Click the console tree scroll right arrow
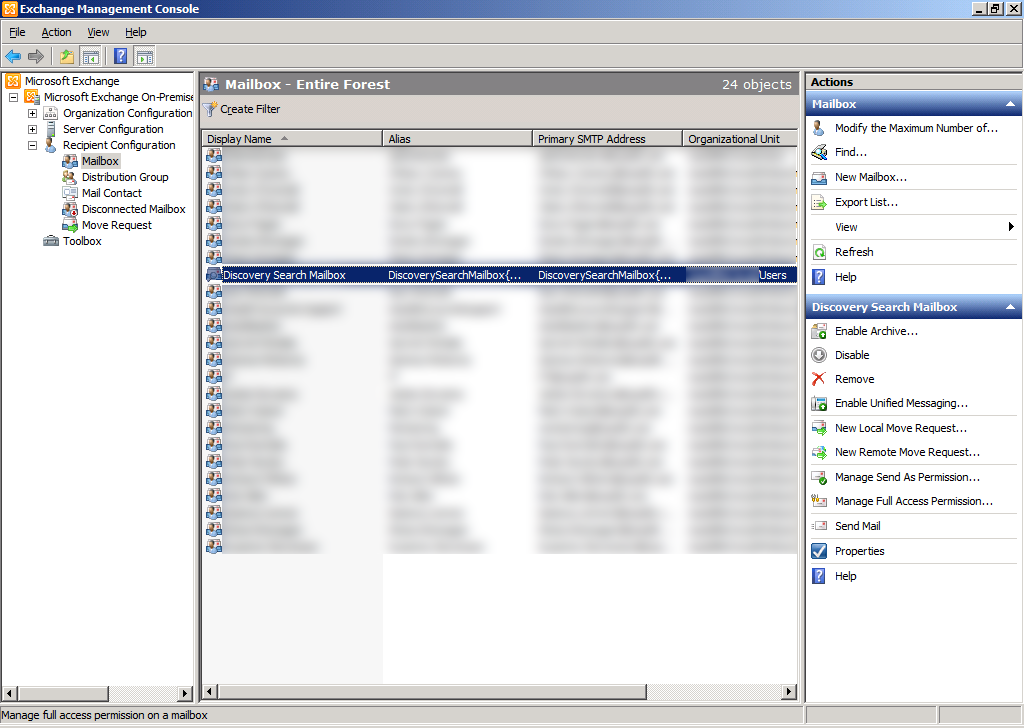Viewport: 1024px width, 728px height. 185,693
